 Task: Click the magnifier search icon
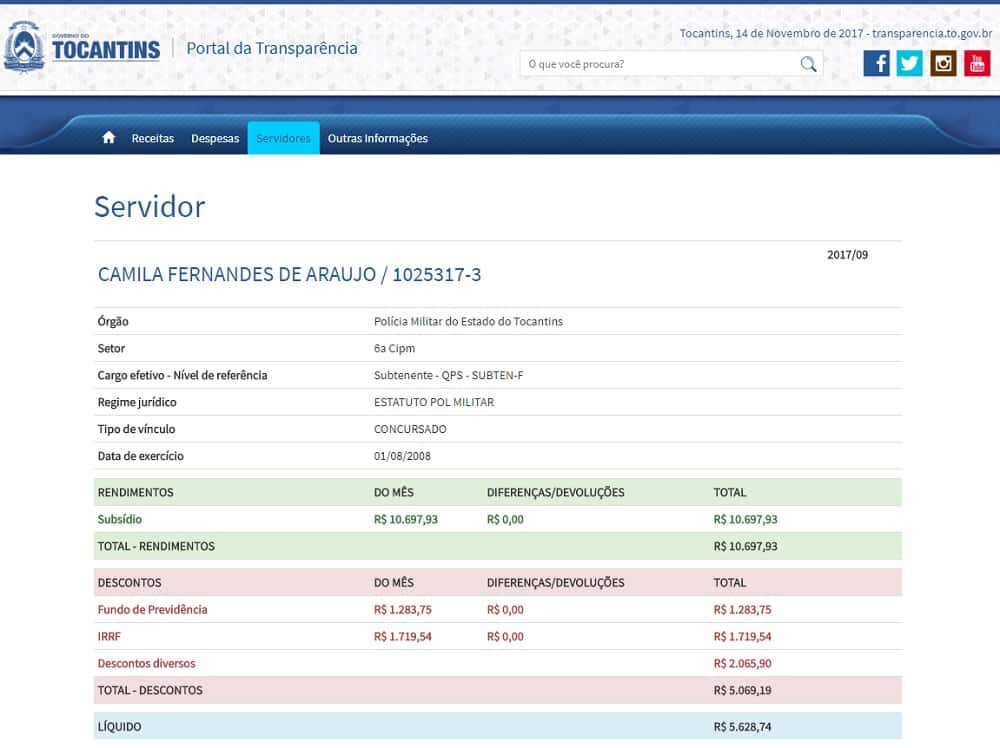click(x=808, y=64)
